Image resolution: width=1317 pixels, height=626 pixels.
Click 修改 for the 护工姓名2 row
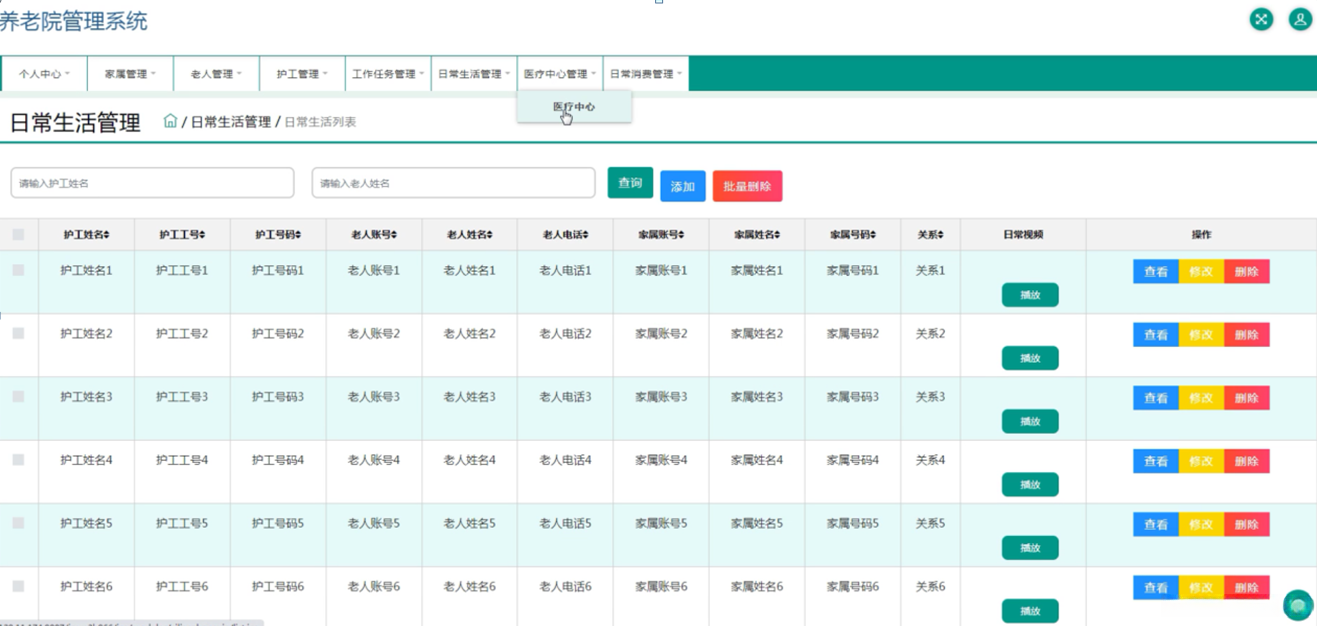1201,335
